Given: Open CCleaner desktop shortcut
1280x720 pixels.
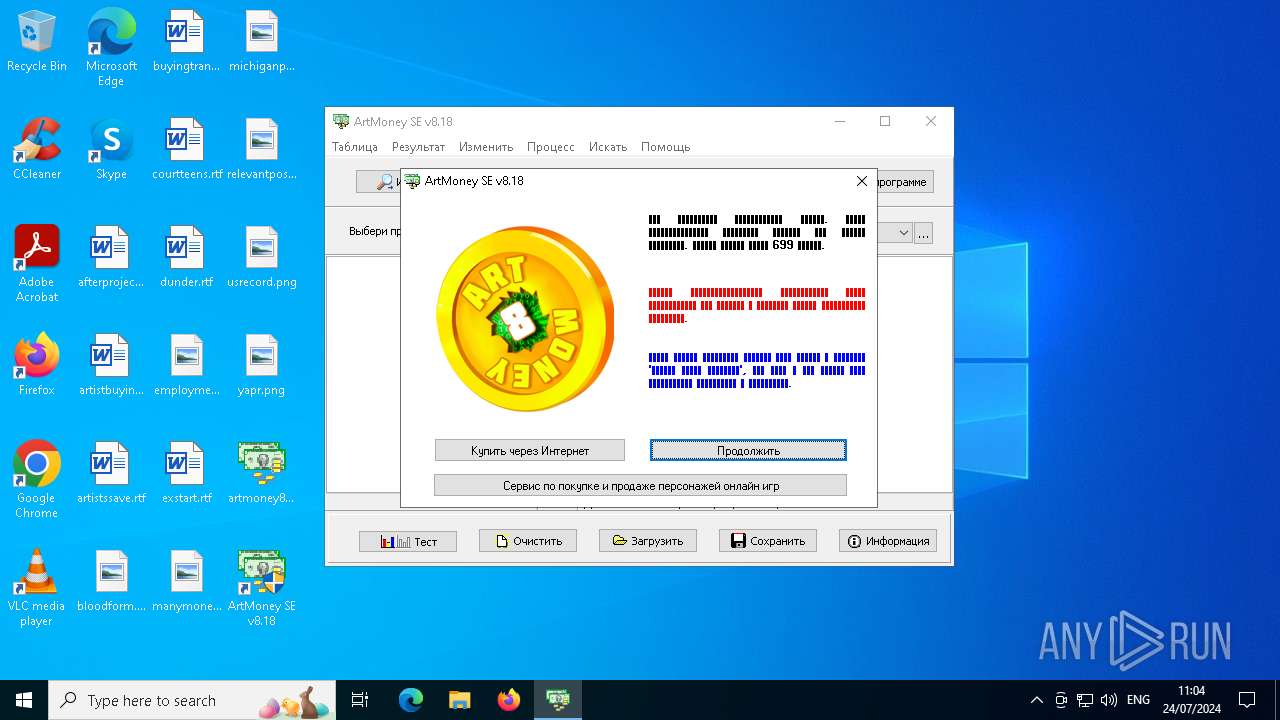Looking at the screenshot, I should (37, 149).
